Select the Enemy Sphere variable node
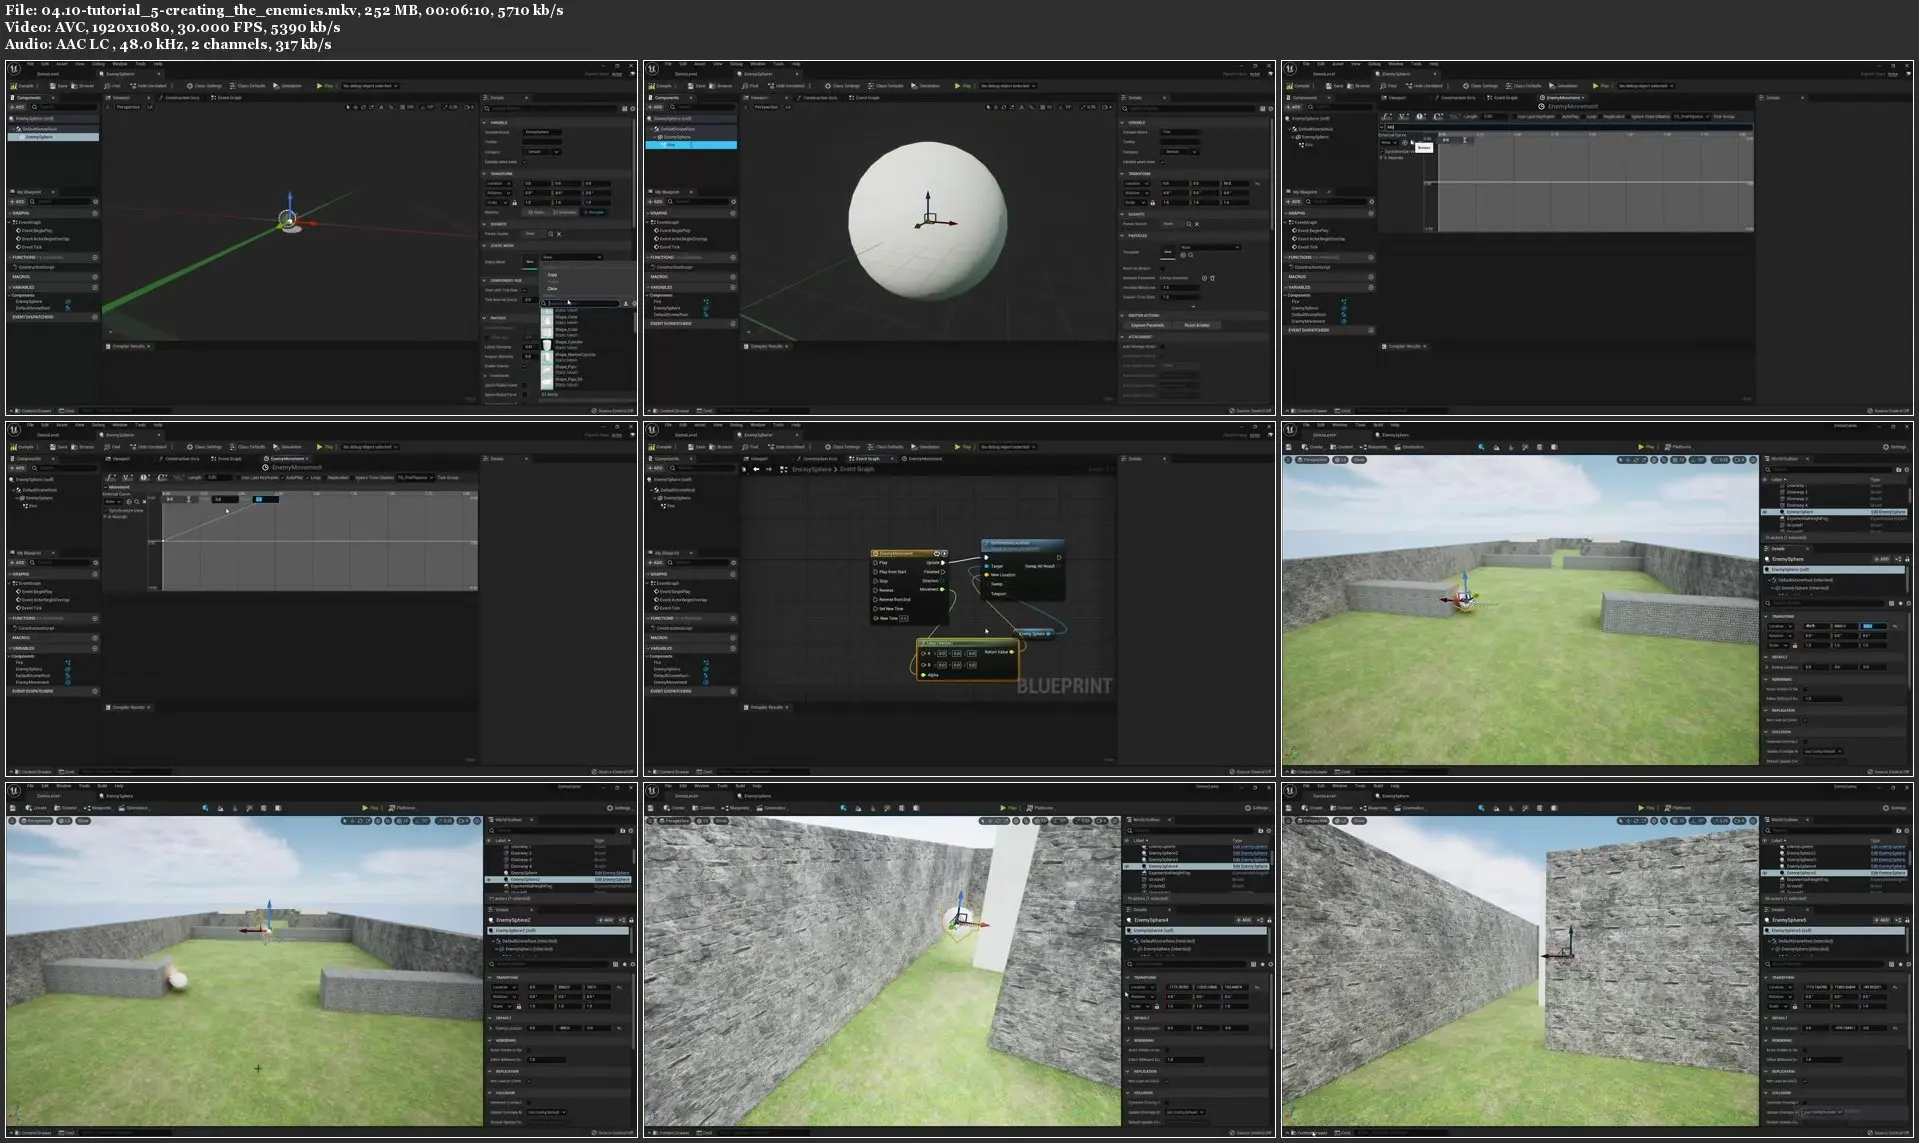 1034,634
